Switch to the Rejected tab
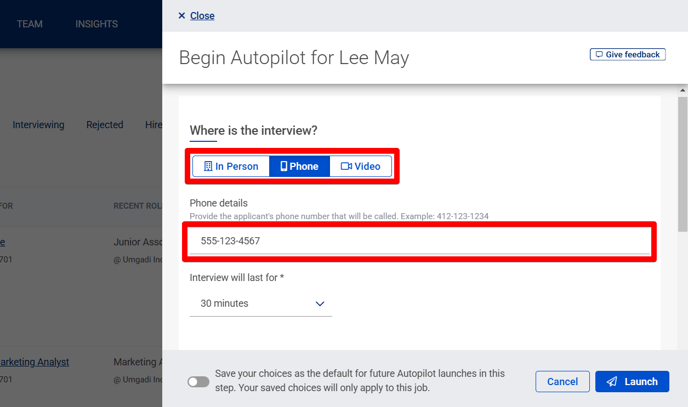Screen dimensions: 688x407 (x=104, y=125)
